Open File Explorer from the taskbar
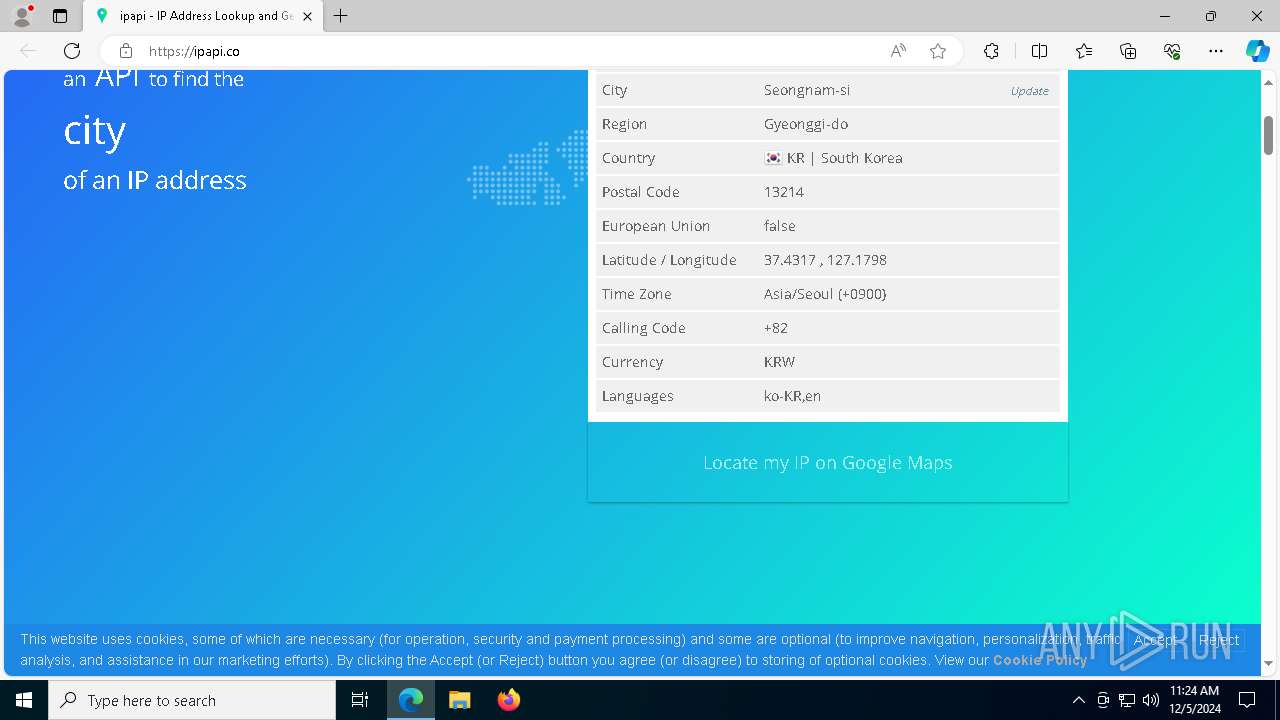This screenshot has height=720, width=1280. 459,700
